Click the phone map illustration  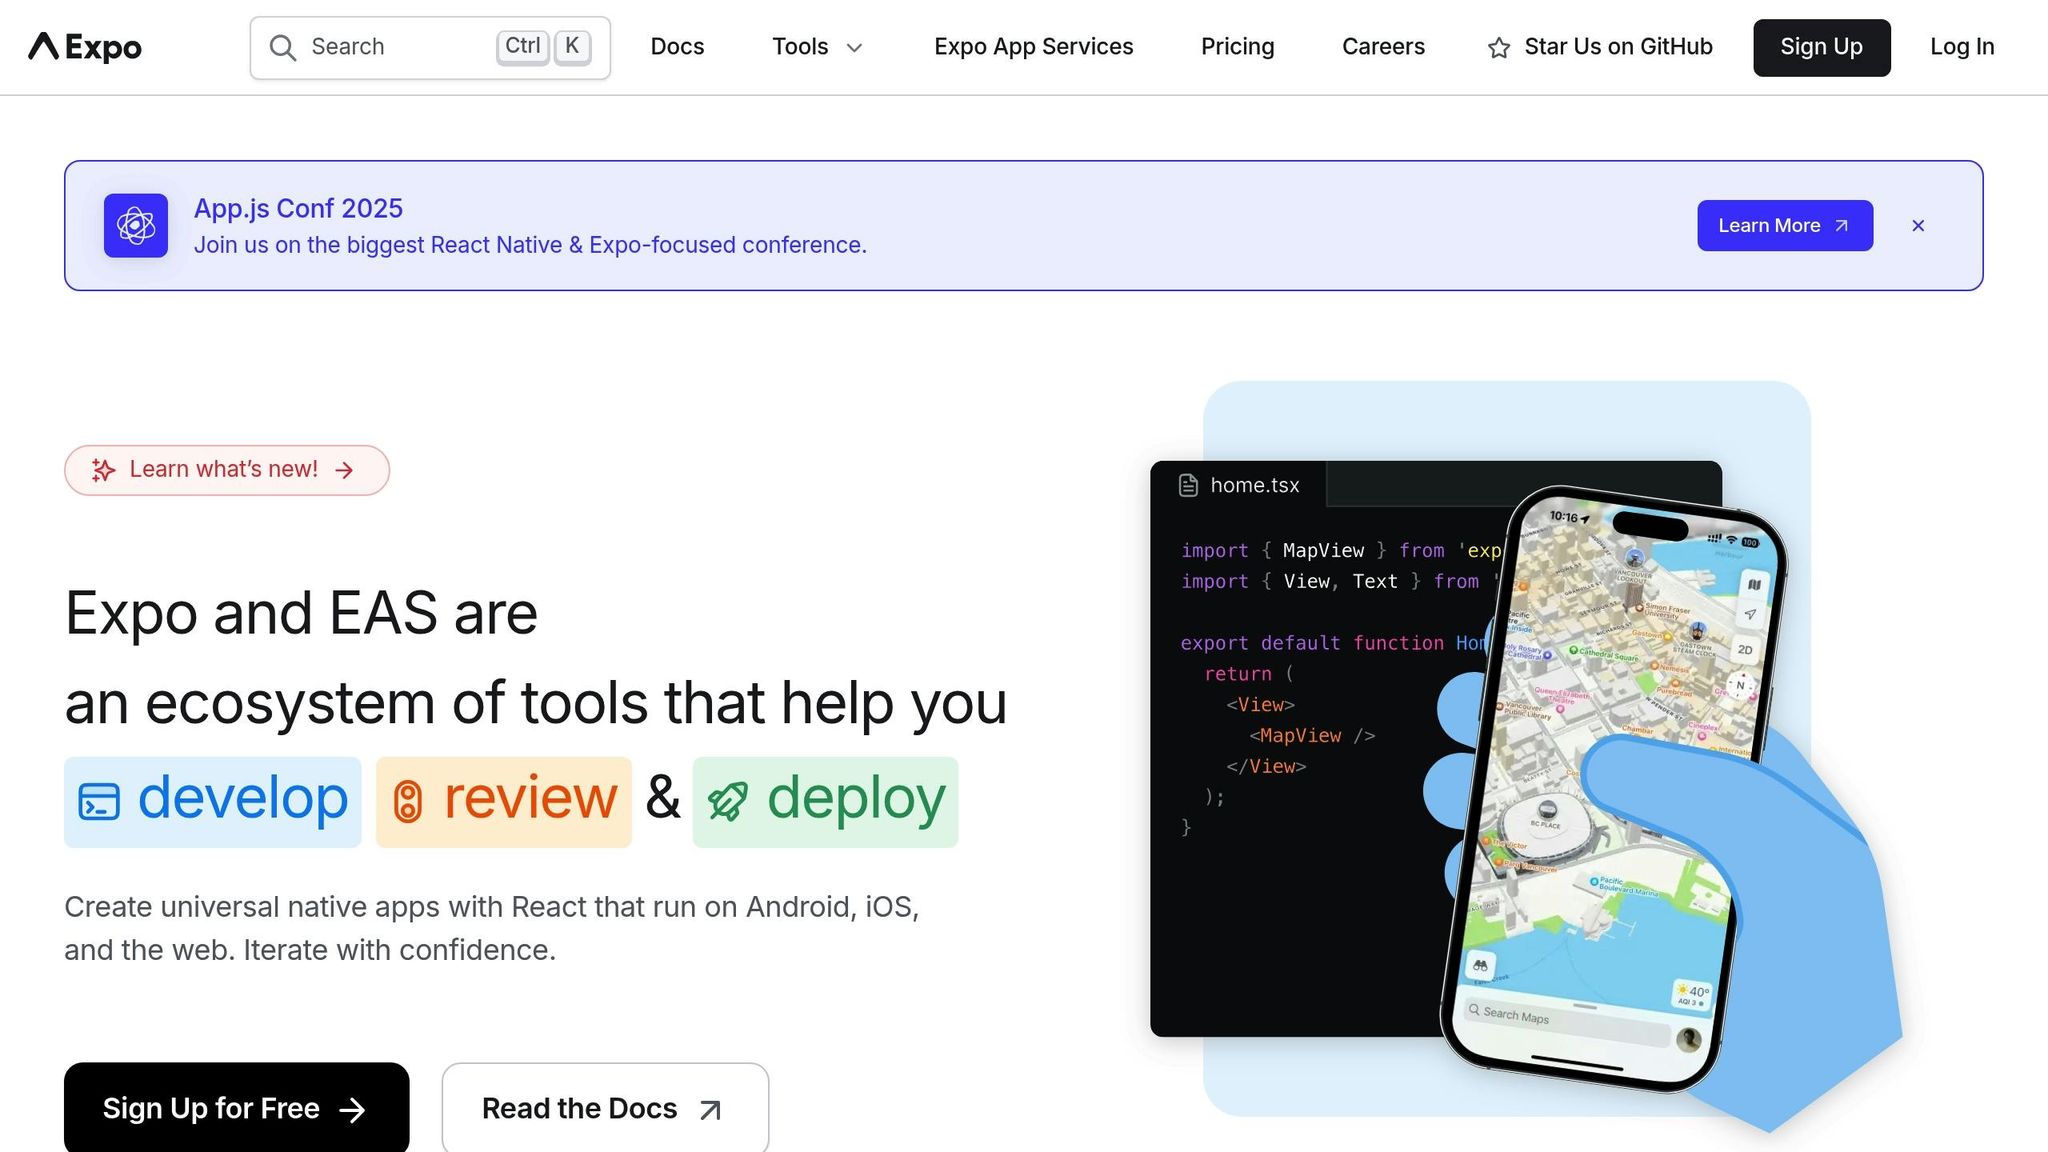click(x=1612, y=788)
